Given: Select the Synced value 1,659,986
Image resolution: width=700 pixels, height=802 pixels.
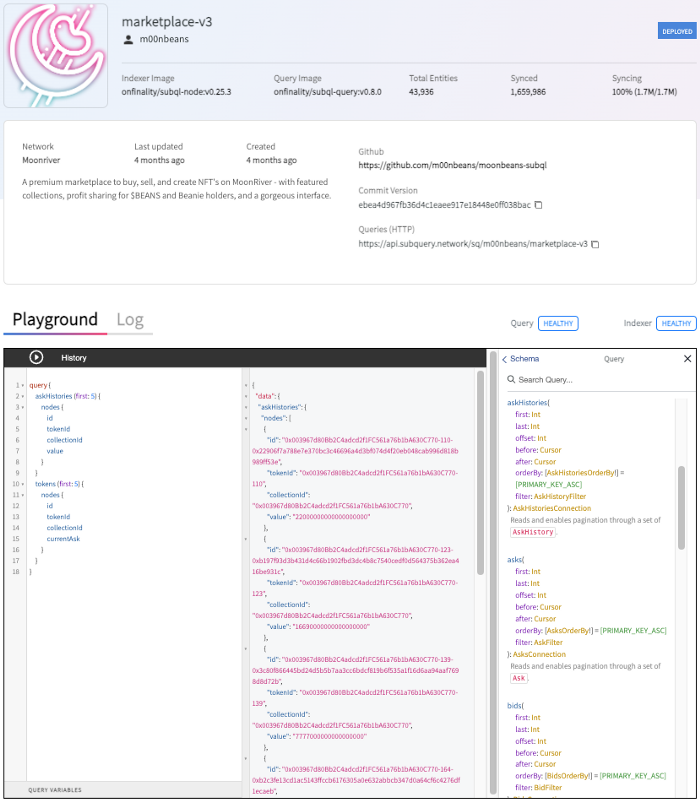Looking at the screenshot, I should [528, 92].
